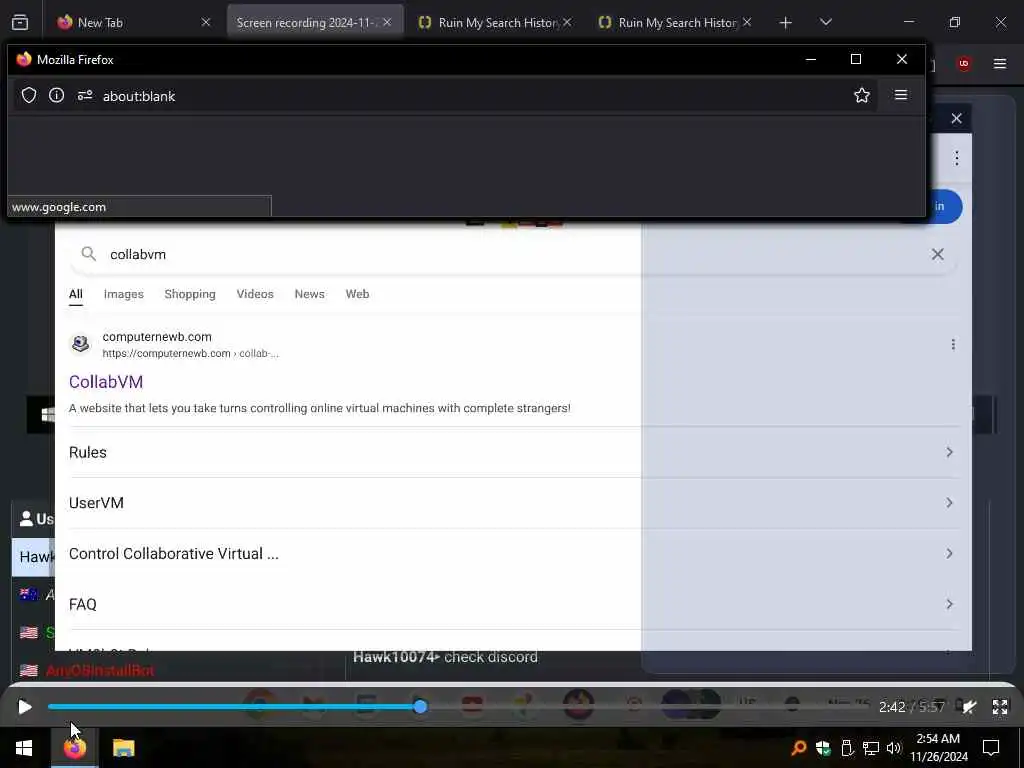The height and width of the screenshot is (768, 1024).
Task: Switch to the Images search tab
Action: click(123, 294)
